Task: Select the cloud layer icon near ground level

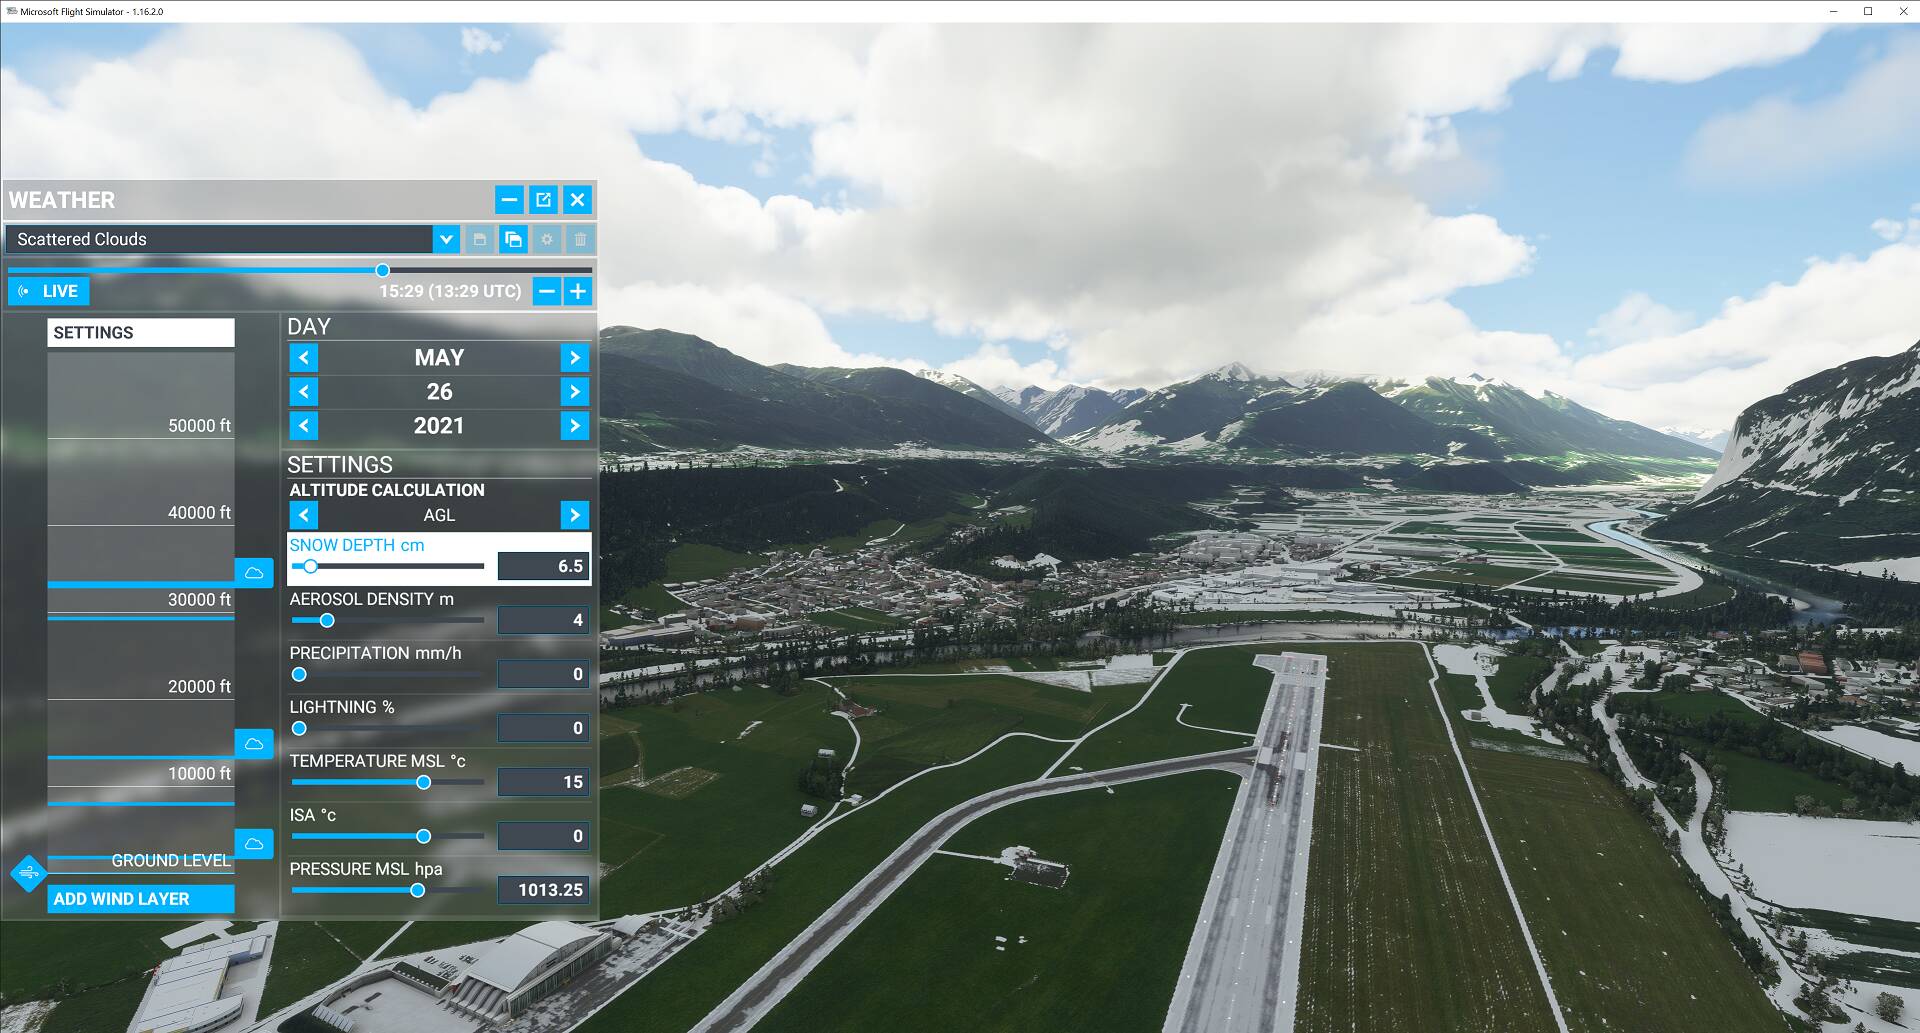Action: coord(254,844)
